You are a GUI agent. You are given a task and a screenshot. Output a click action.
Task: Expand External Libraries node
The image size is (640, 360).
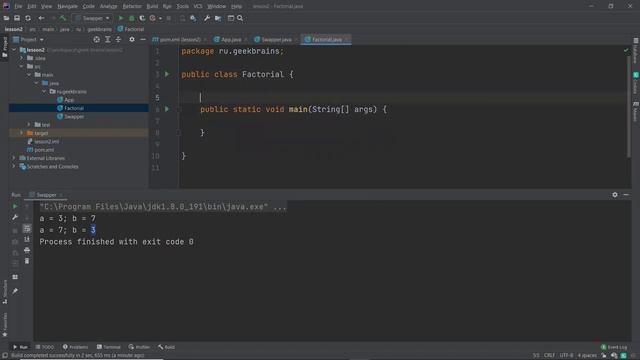[x=14, y=158]
